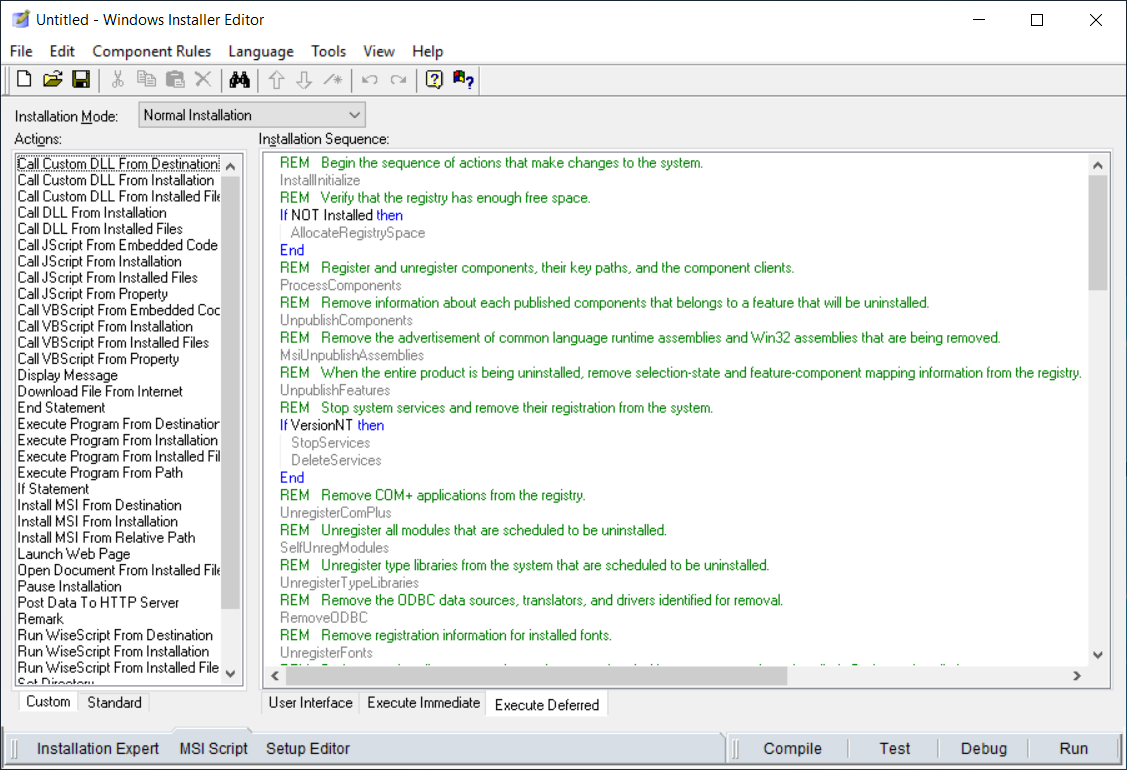Click the Delete X toolbar icon

click(x=203, y=79)
